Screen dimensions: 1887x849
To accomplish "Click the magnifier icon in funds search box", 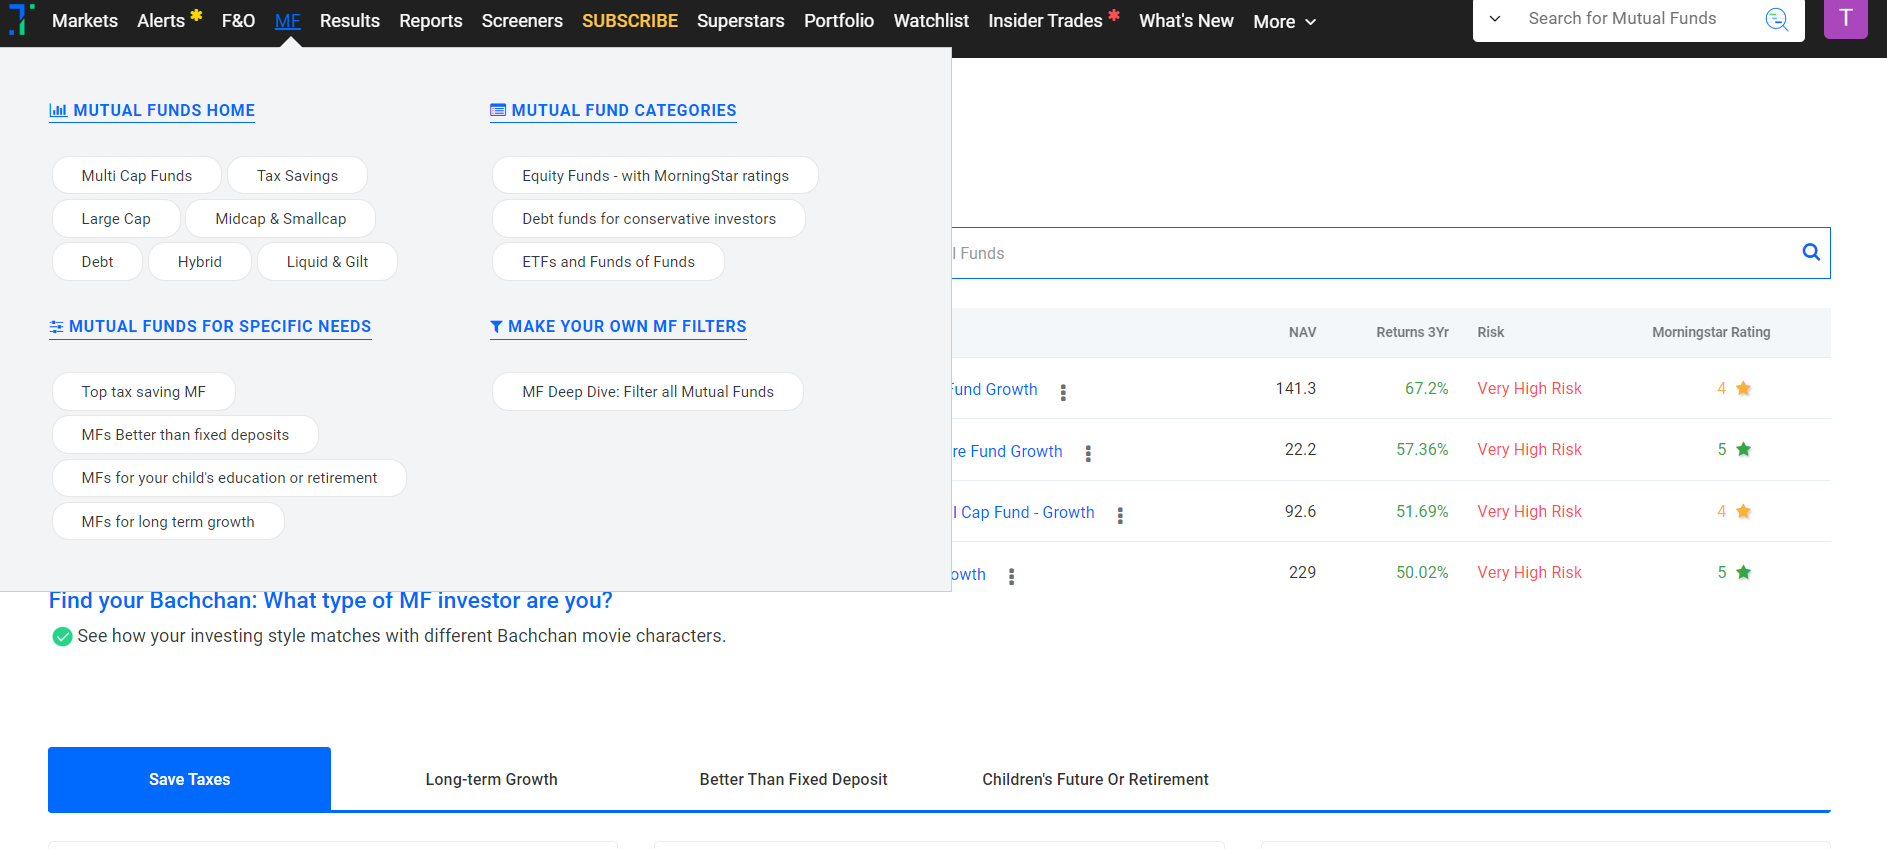I will [1810, 252].
